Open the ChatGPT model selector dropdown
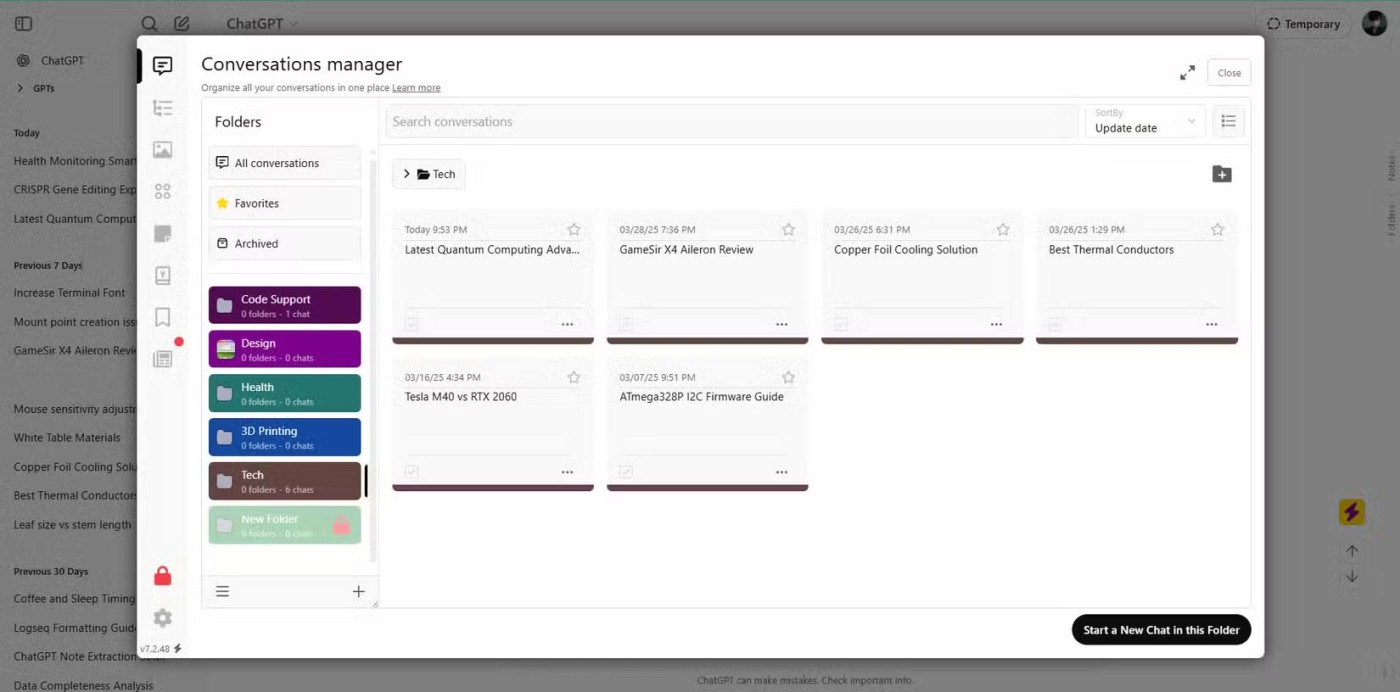Screen dimensions: 1400x692 point(262,24)
